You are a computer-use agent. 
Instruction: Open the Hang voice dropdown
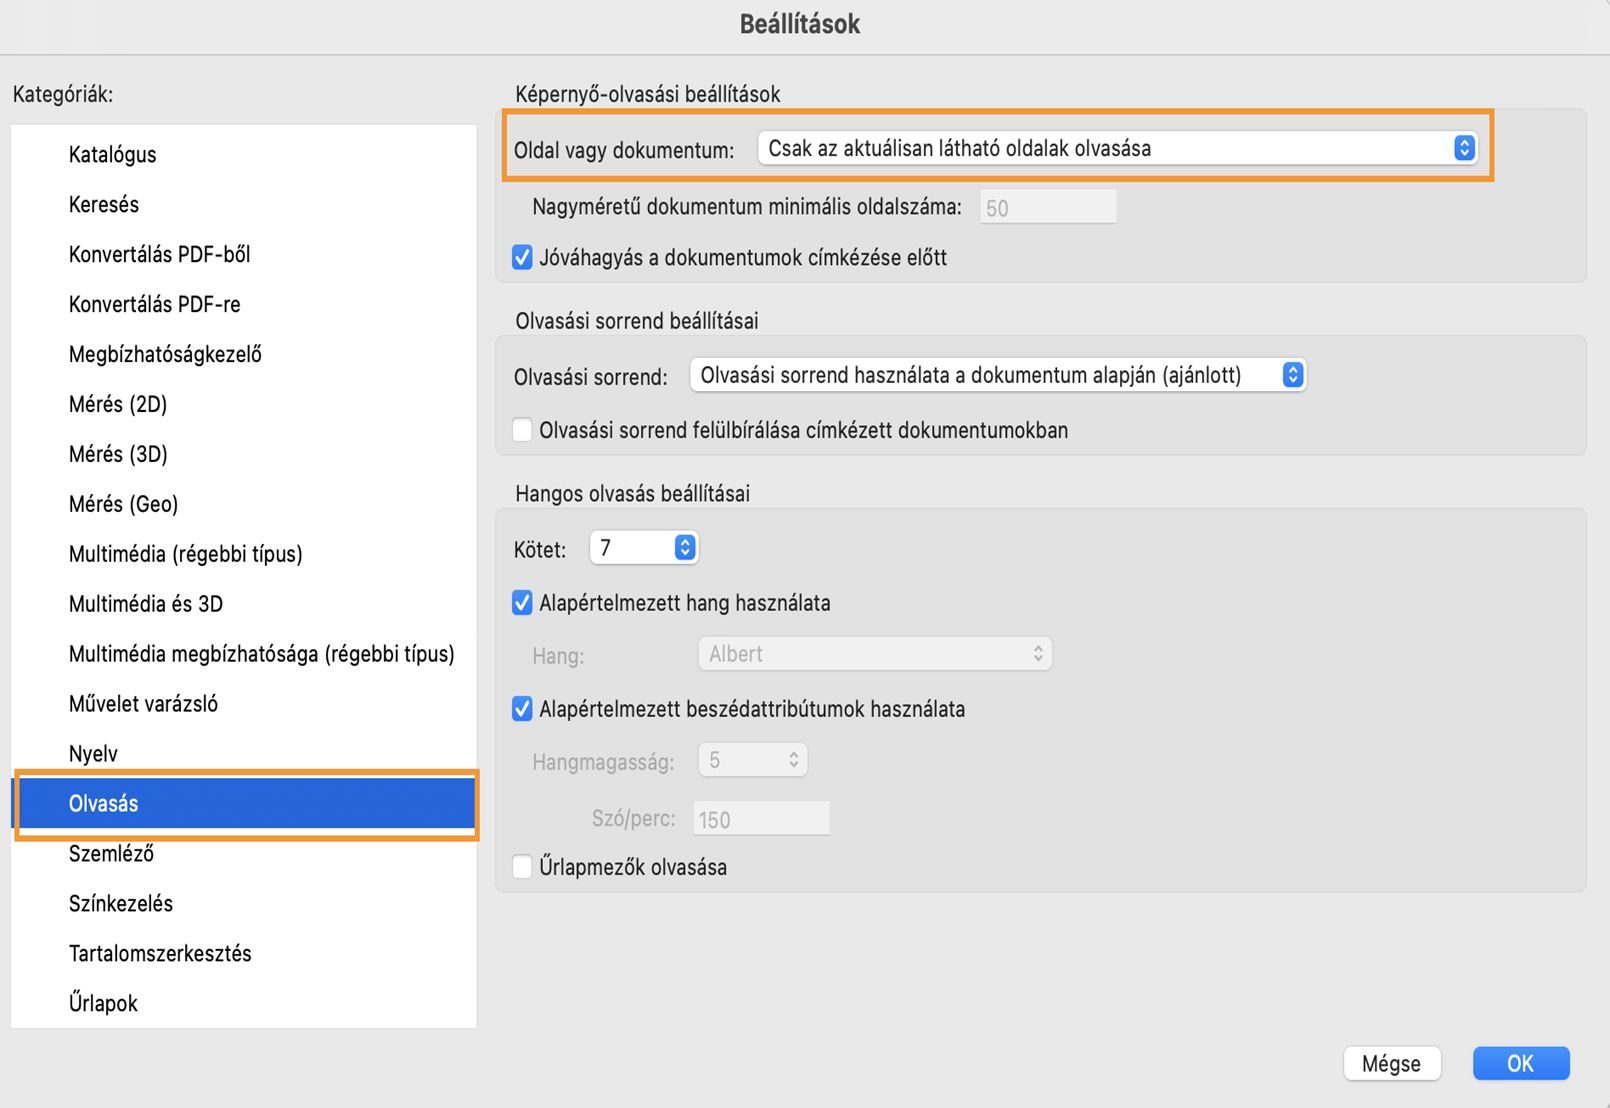point(874,655)
